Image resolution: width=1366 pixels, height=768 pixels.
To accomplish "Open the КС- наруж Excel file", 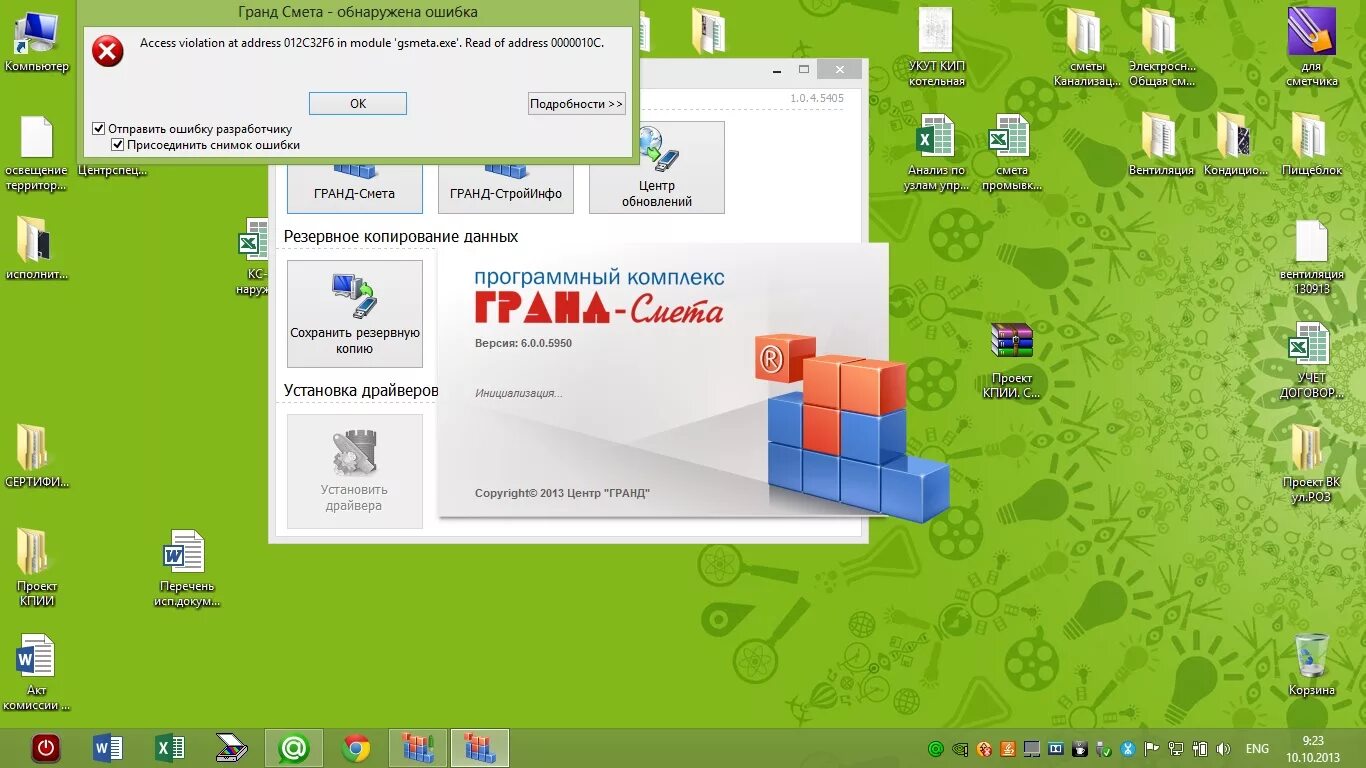I will tap(254, 257).
